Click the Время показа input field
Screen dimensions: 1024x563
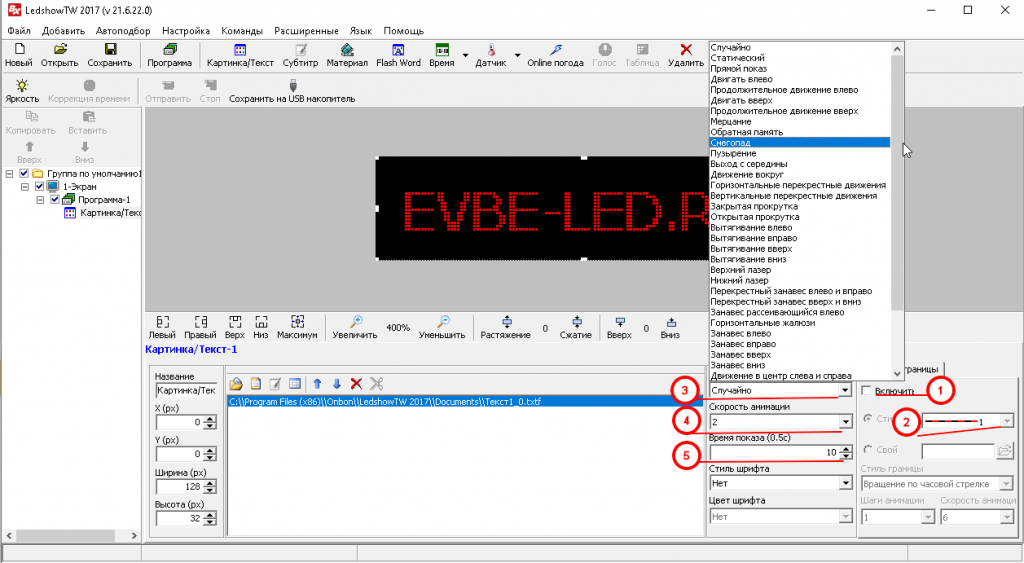[775, 453]
